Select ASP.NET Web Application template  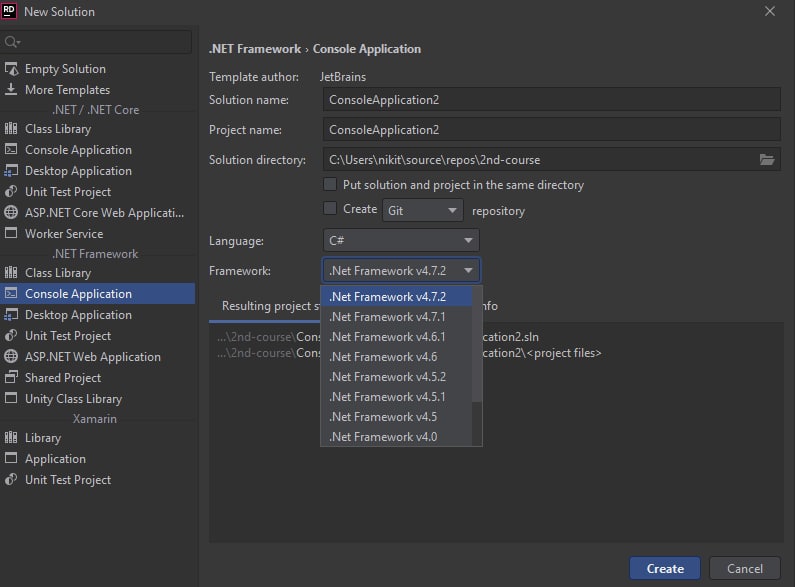tap(97, 356)
